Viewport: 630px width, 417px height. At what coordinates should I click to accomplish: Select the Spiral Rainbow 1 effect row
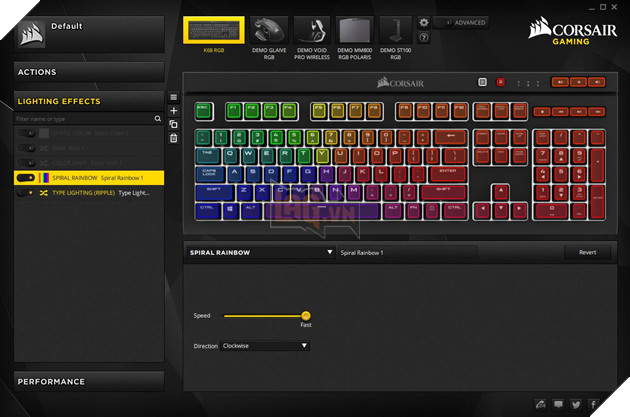click(x=89, y=178)
